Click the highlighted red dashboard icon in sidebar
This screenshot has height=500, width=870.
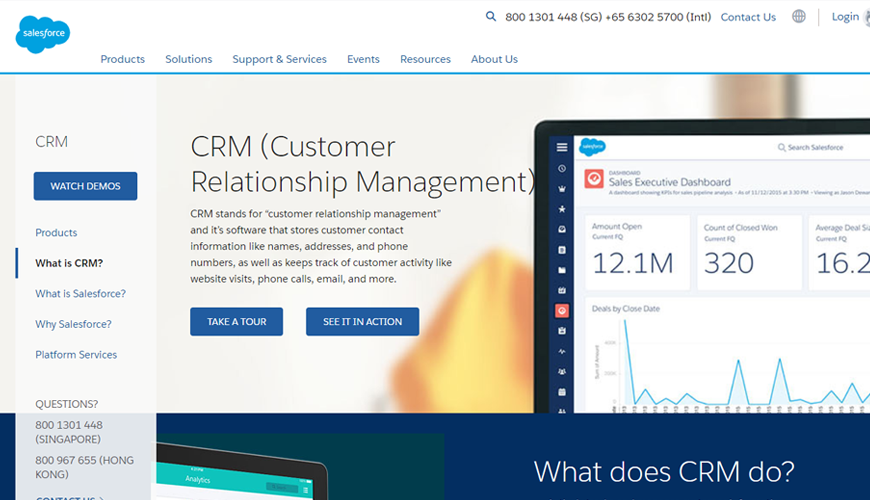coord(562,311)
